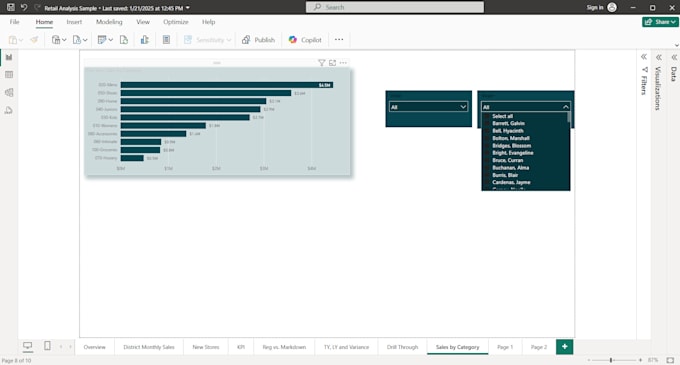Add a new page with plus button

click(565, 346)
